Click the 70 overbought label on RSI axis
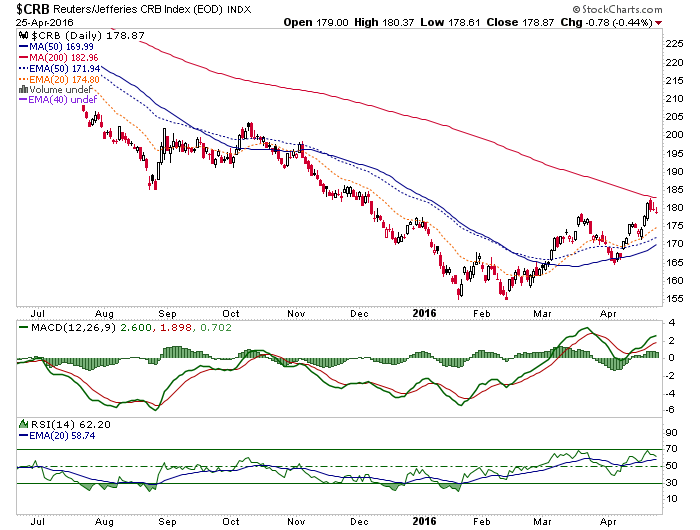Screen dimensions: 700x530 [671, 449]
